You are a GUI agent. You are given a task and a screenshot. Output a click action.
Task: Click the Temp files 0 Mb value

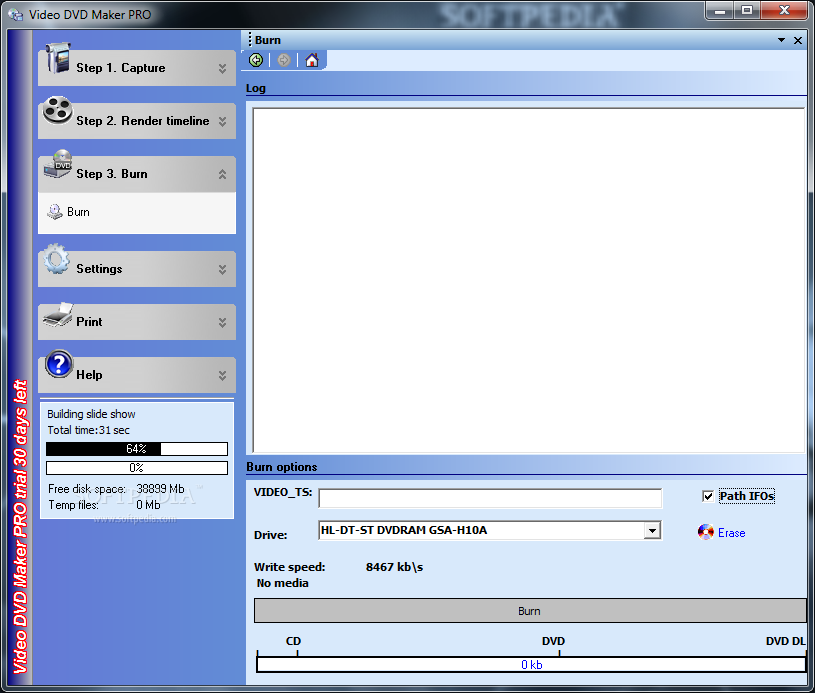coord(148,505)
